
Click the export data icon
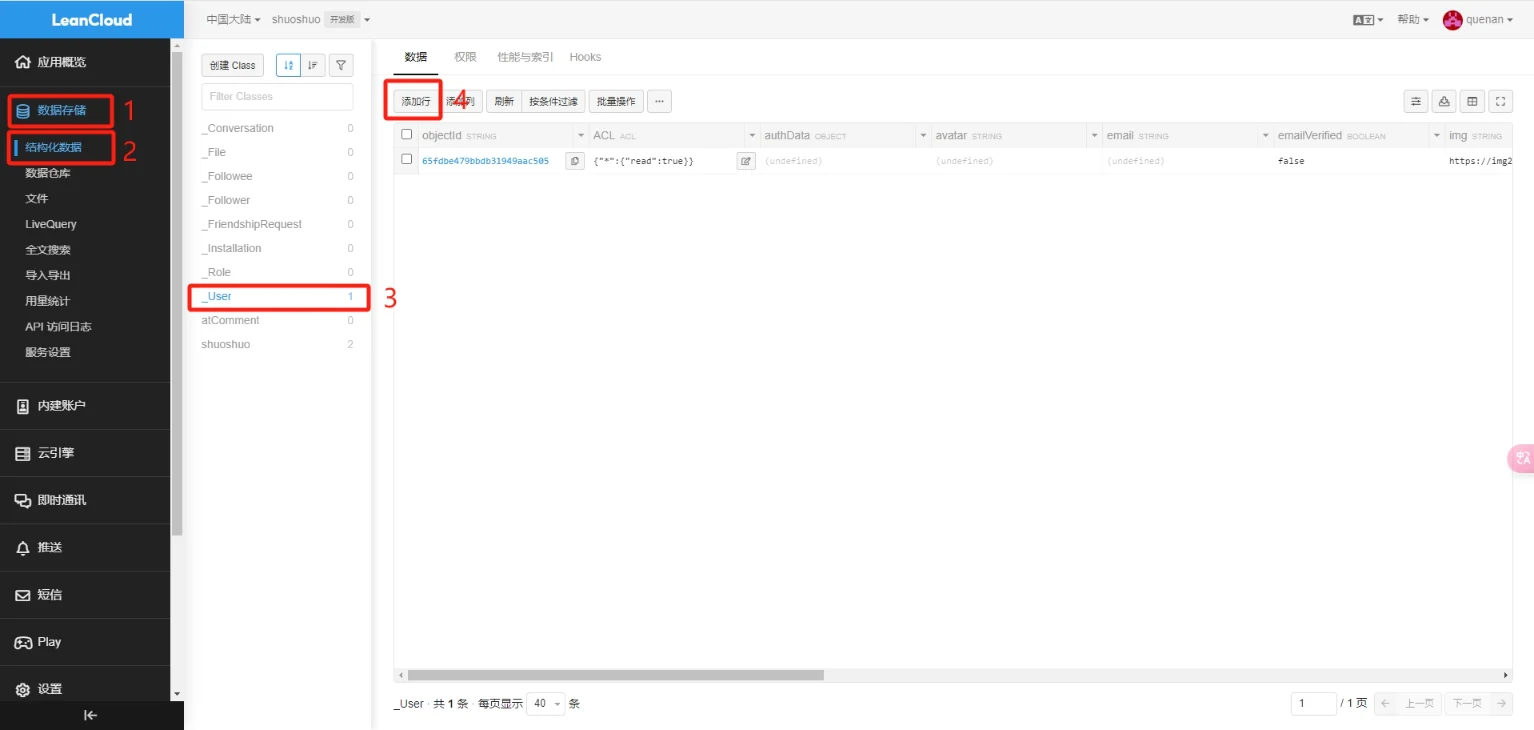pyautogui.click(x=1443, y=101)
